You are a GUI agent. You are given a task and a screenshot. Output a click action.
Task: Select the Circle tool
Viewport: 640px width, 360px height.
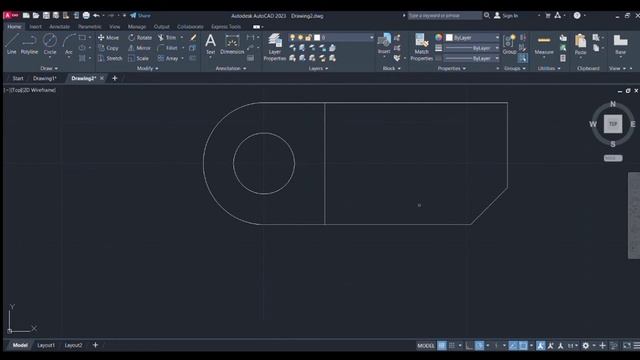[50, 44]
